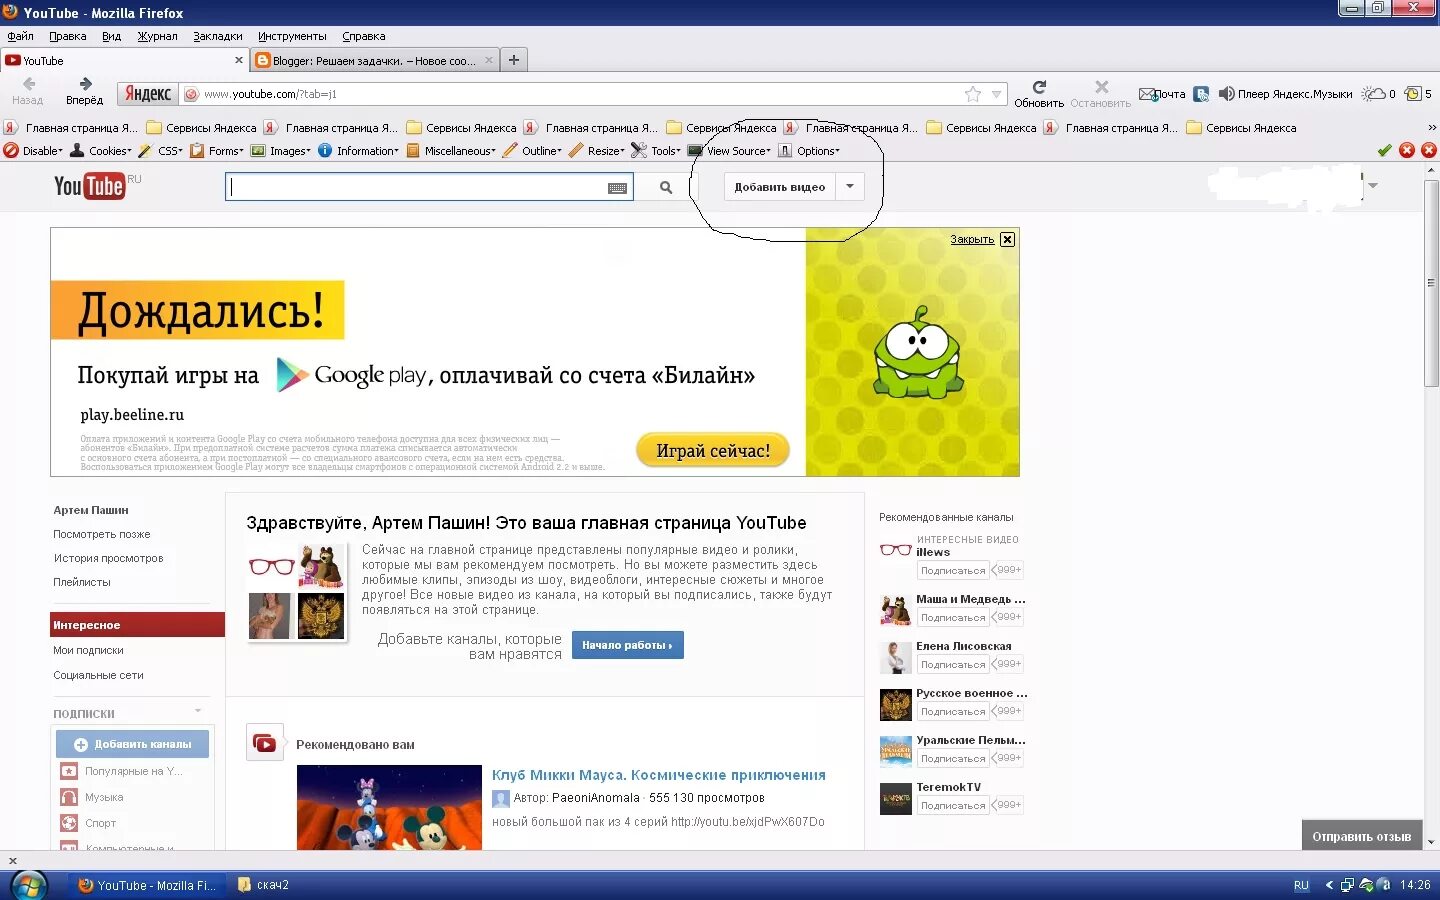Open История просмотров in sidebar
This screenshot has height=900, width=1440.
pos(108,558)
